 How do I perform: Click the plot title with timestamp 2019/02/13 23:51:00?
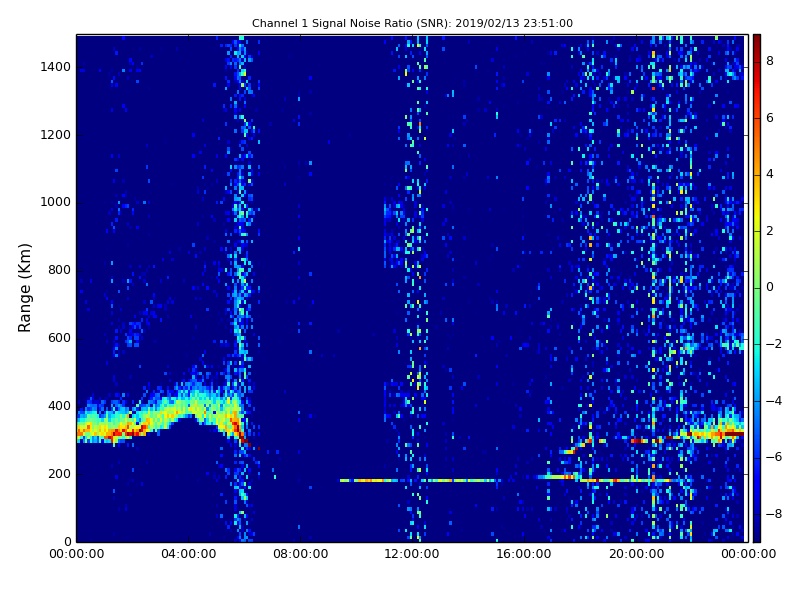[412, 23]
